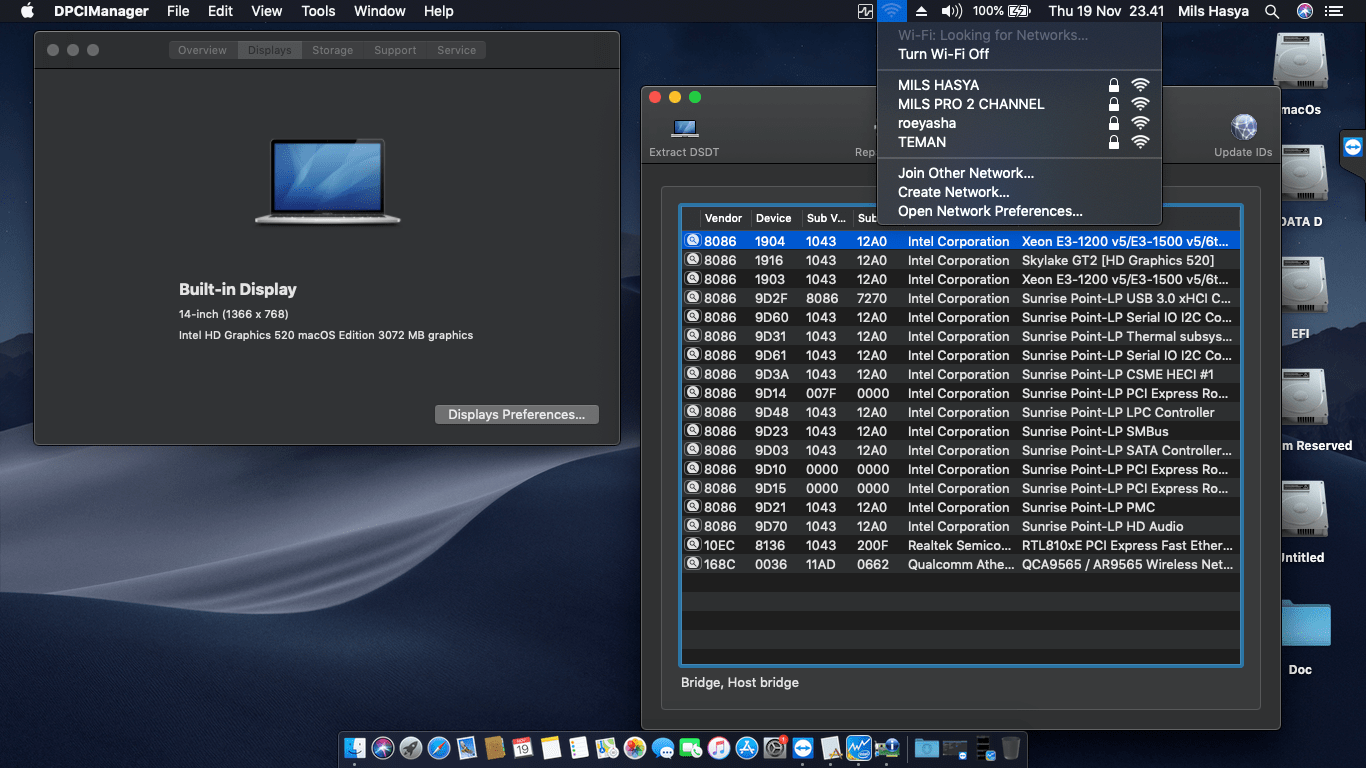Select the Sunrise Point-LP LPC Controller row
The height and width of the screenshot is (768, 1366).
pyautogui.click(x=961, y=412)
